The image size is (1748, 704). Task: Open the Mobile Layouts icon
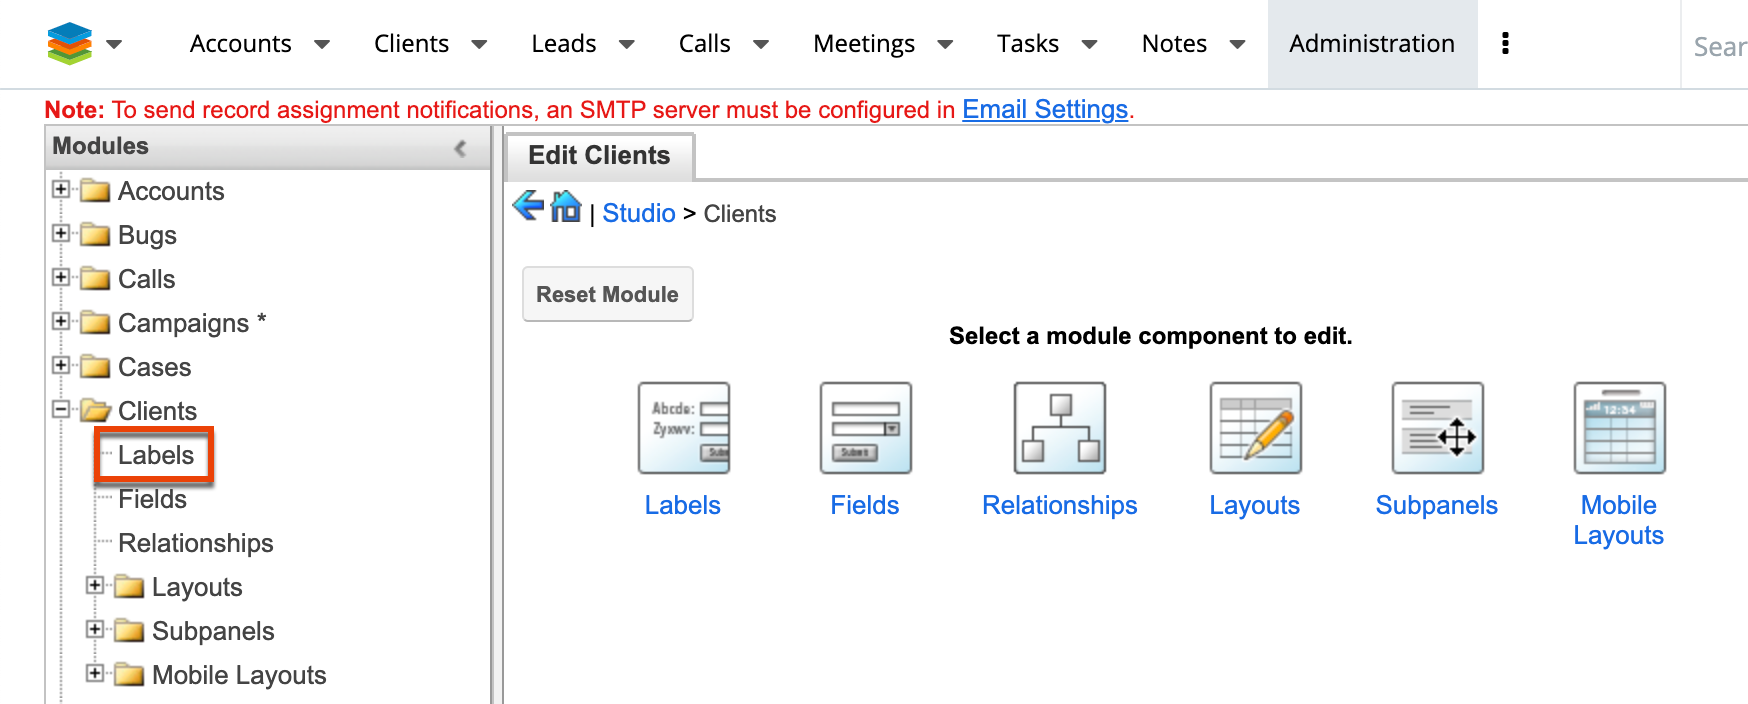coord(1620,428)
